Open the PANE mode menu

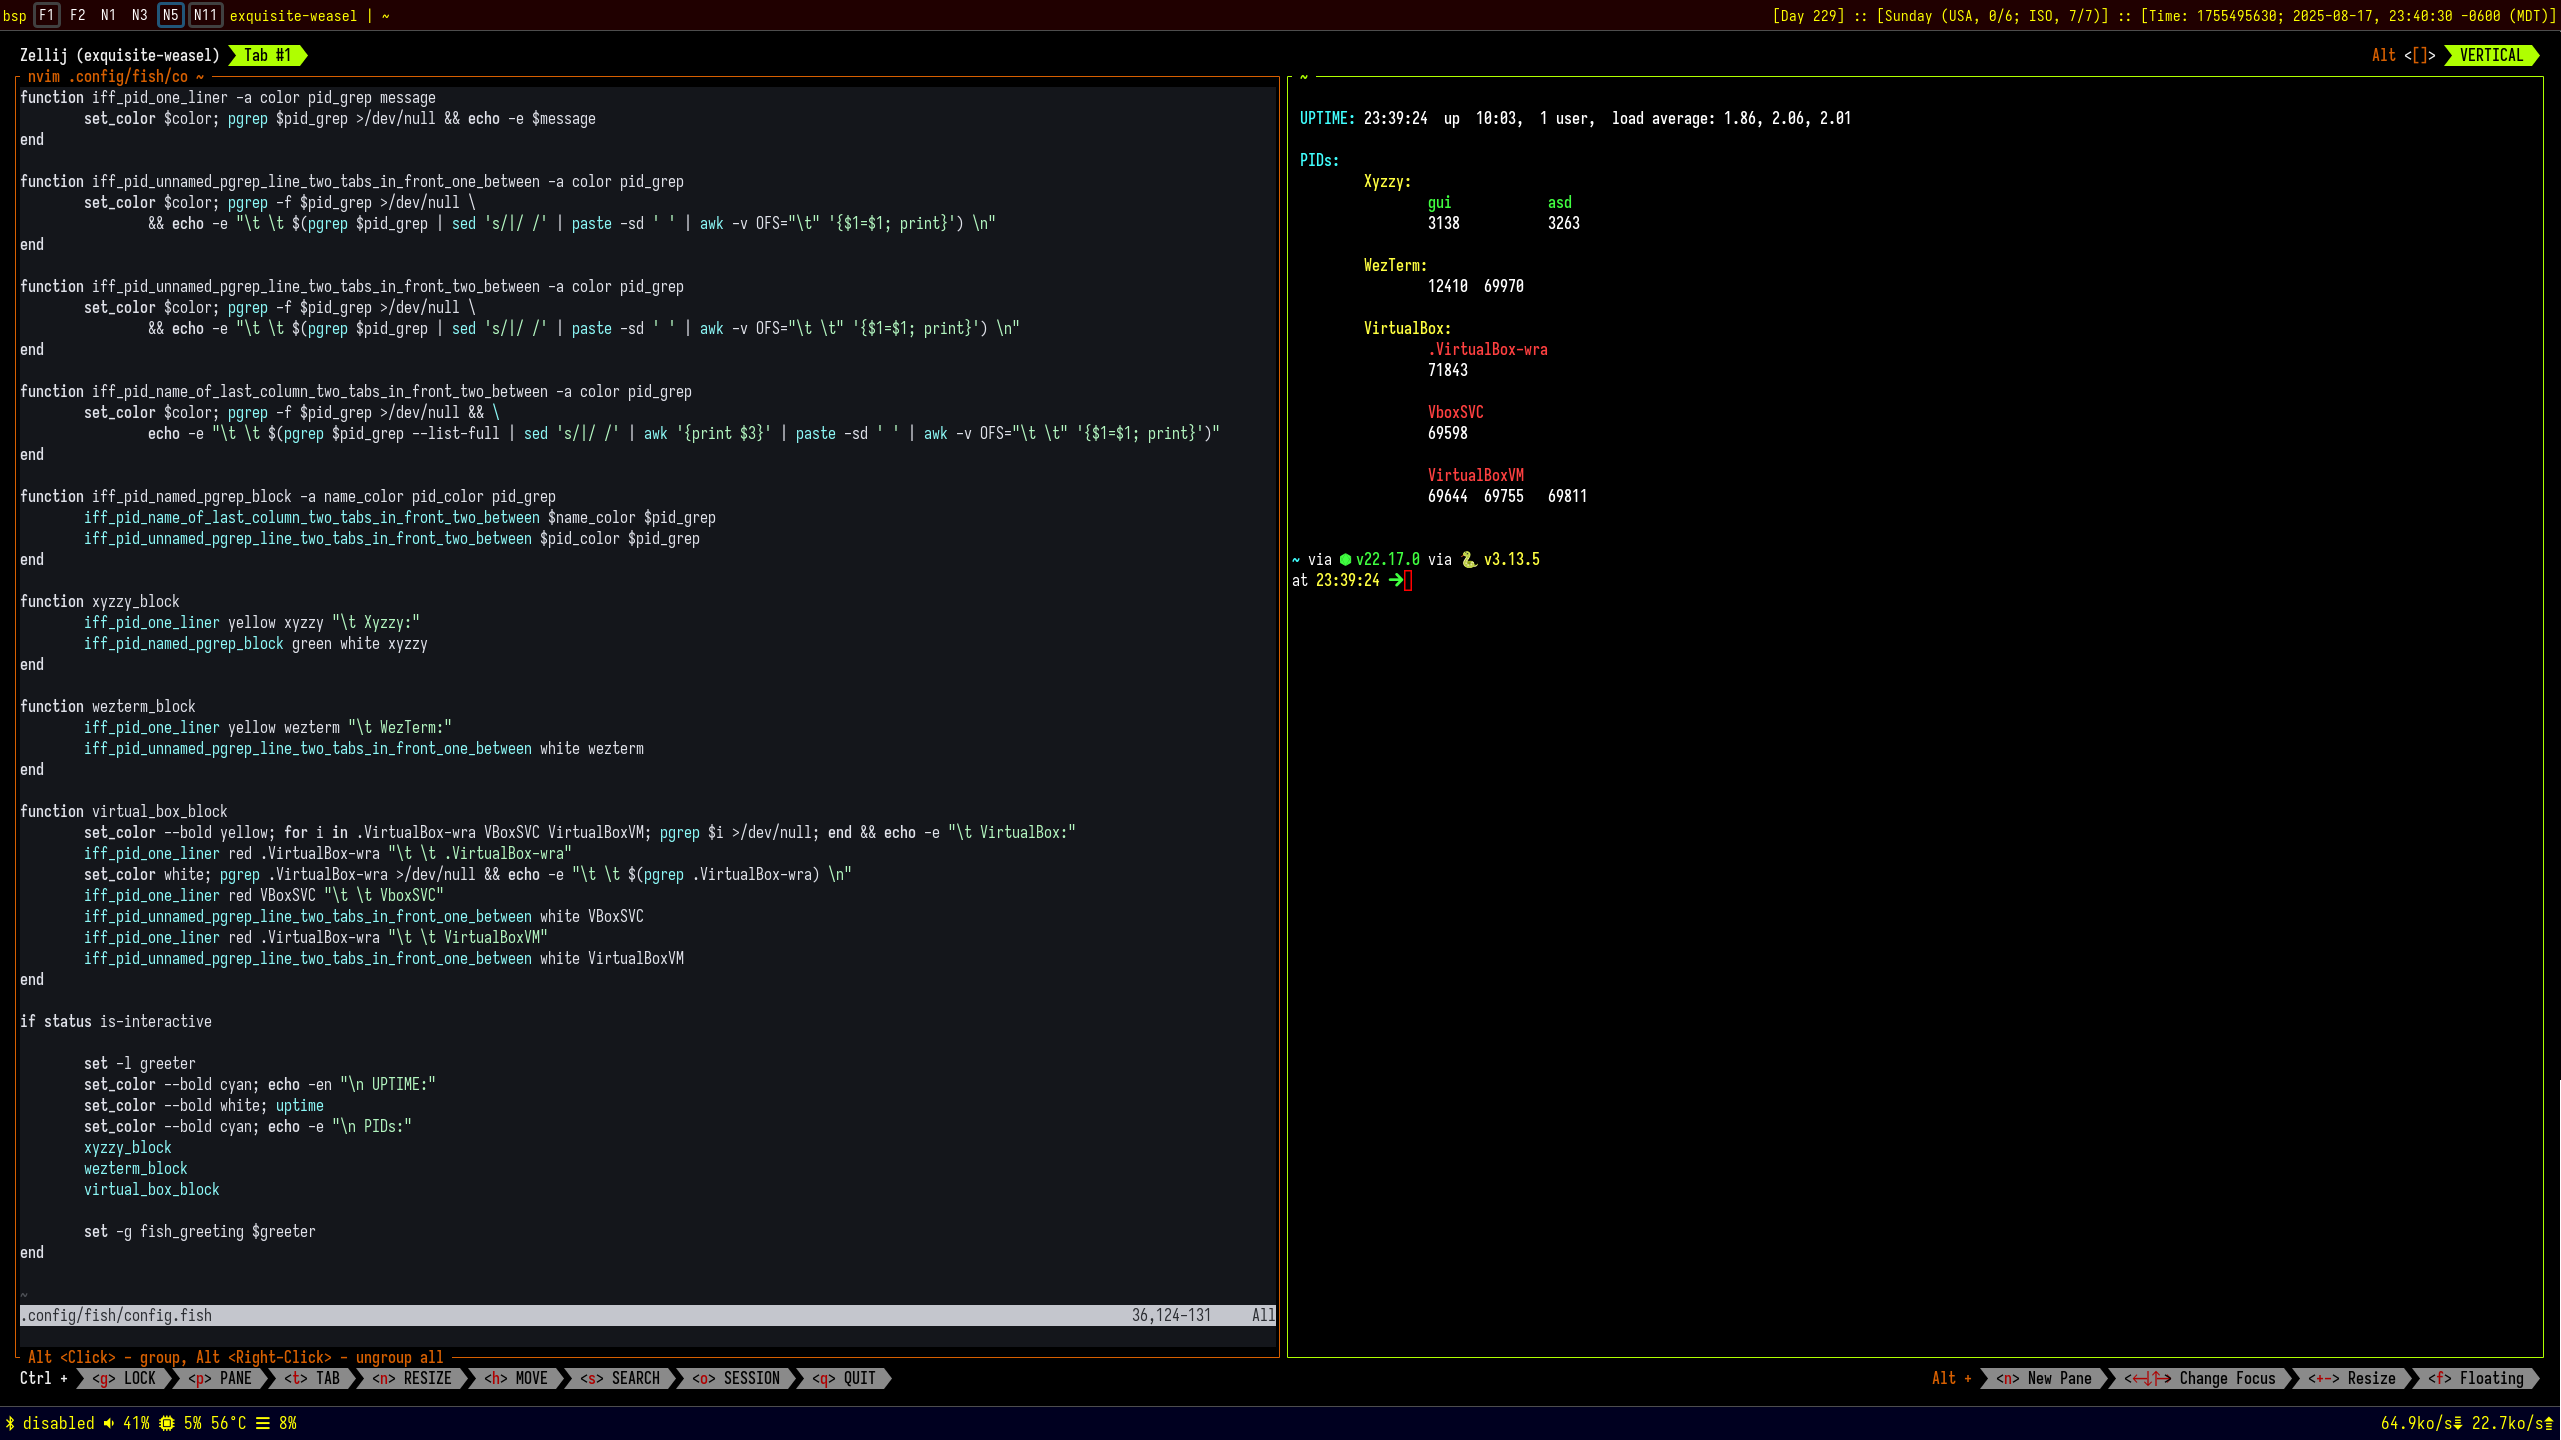[221, 1378]
